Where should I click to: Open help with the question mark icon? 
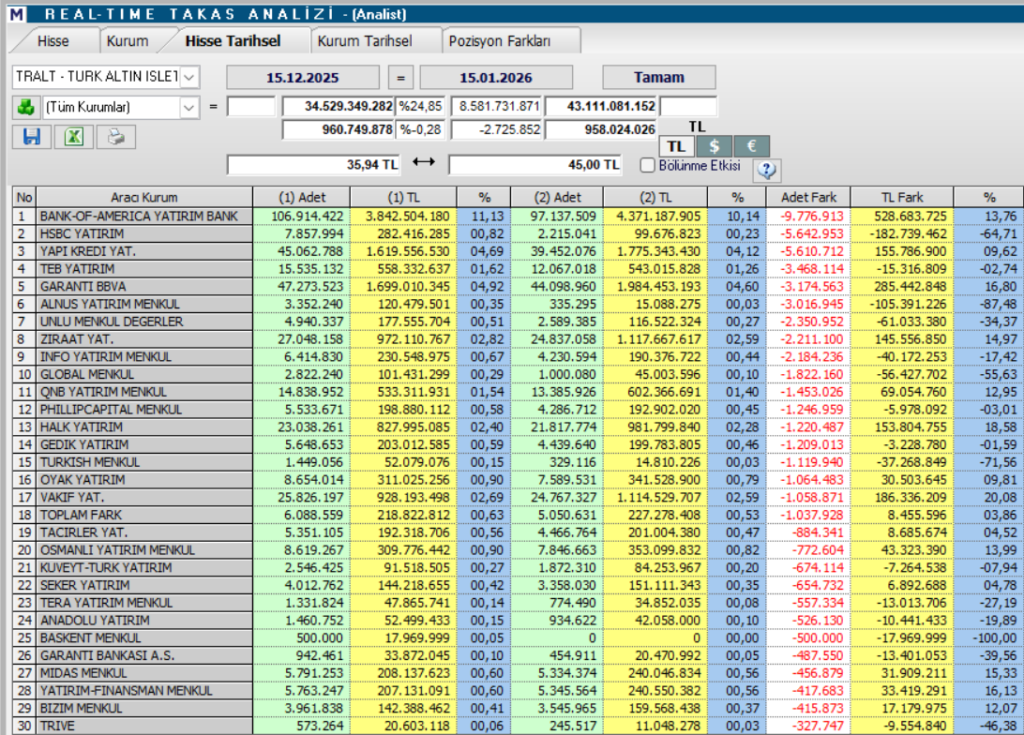pyautogui.click(x=767, y=171)
